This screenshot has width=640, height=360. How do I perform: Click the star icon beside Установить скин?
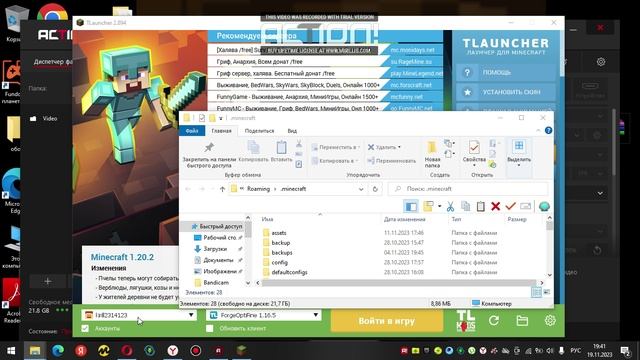(467, 92)
